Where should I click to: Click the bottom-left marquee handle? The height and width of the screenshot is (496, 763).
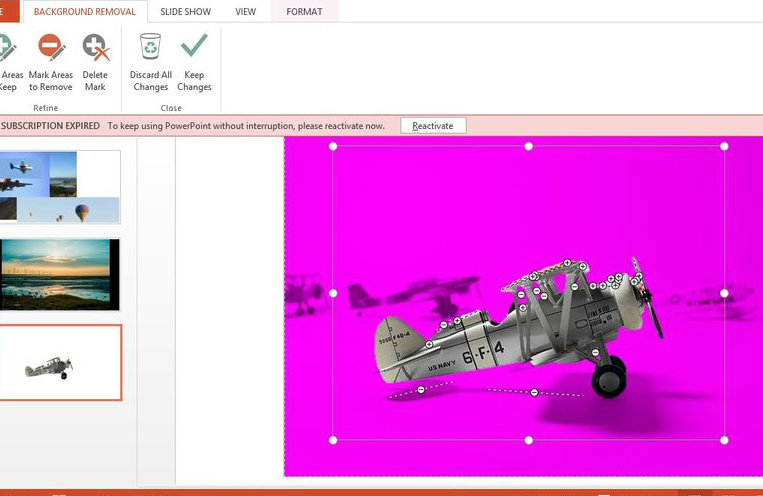coord(333,440)
